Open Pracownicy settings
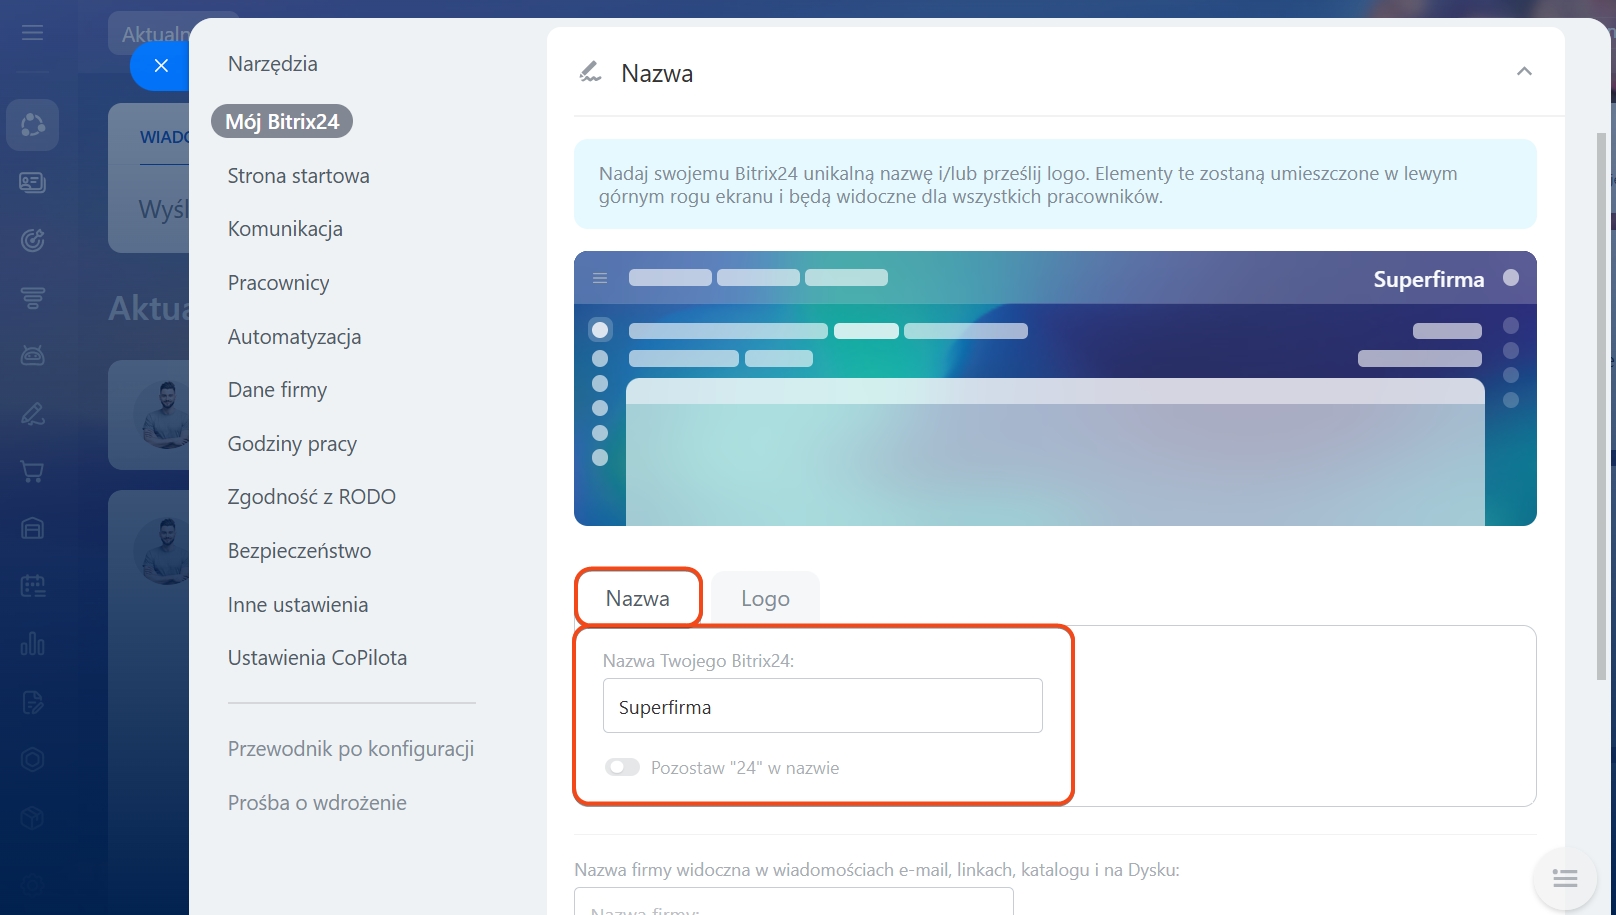1616x915 pixels. (279, 283)
